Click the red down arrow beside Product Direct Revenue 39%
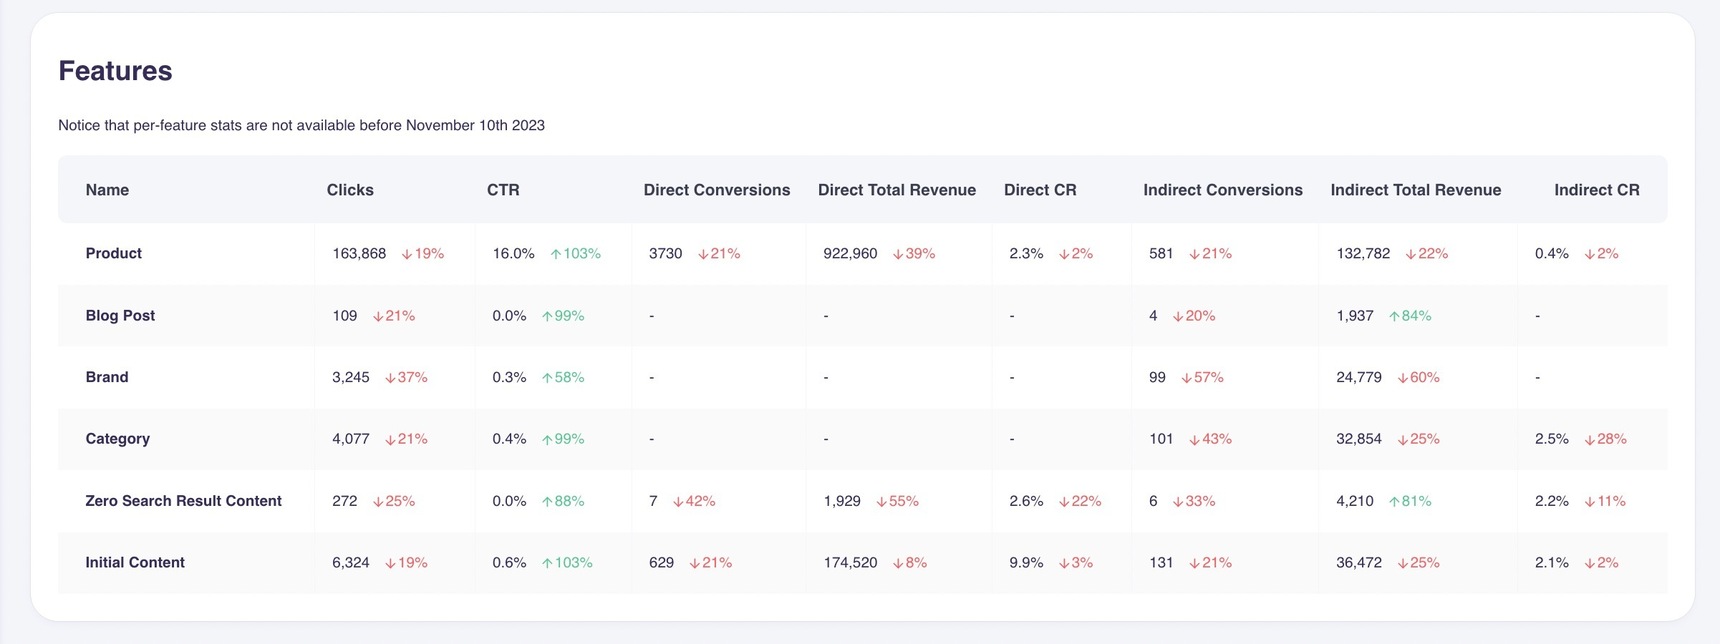 [898, 254]
